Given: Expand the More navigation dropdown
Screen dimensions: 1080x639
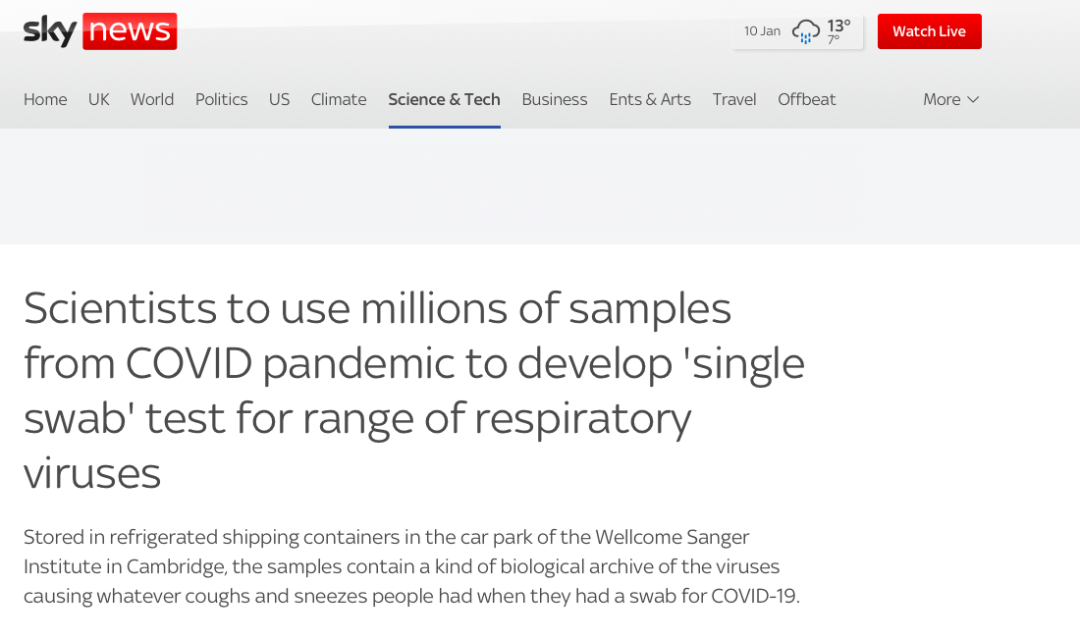Looking at the screenshot, I should pos(951,100).
